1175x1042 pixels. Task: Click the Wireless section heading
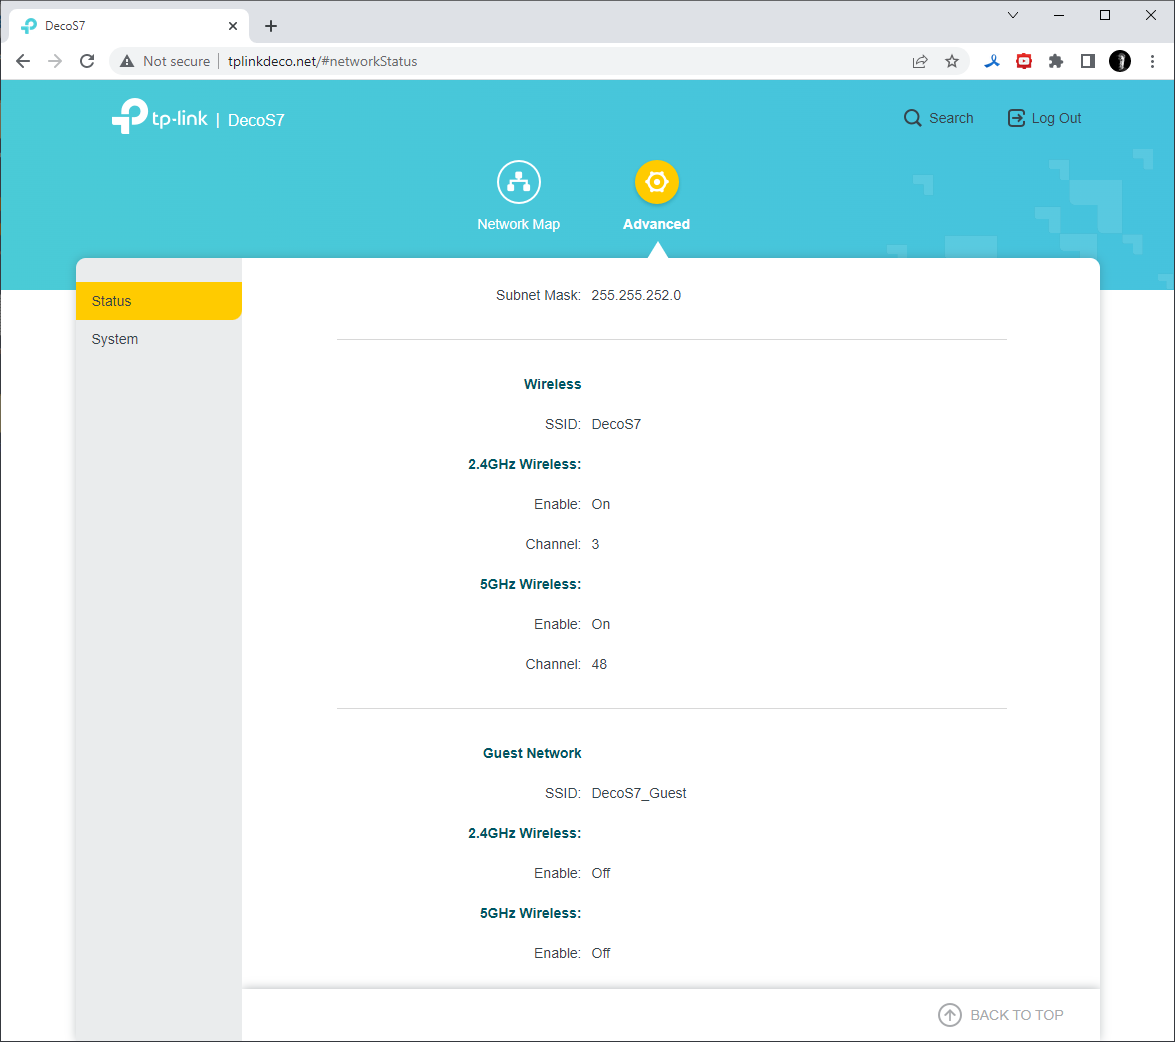tap(552, 384)
